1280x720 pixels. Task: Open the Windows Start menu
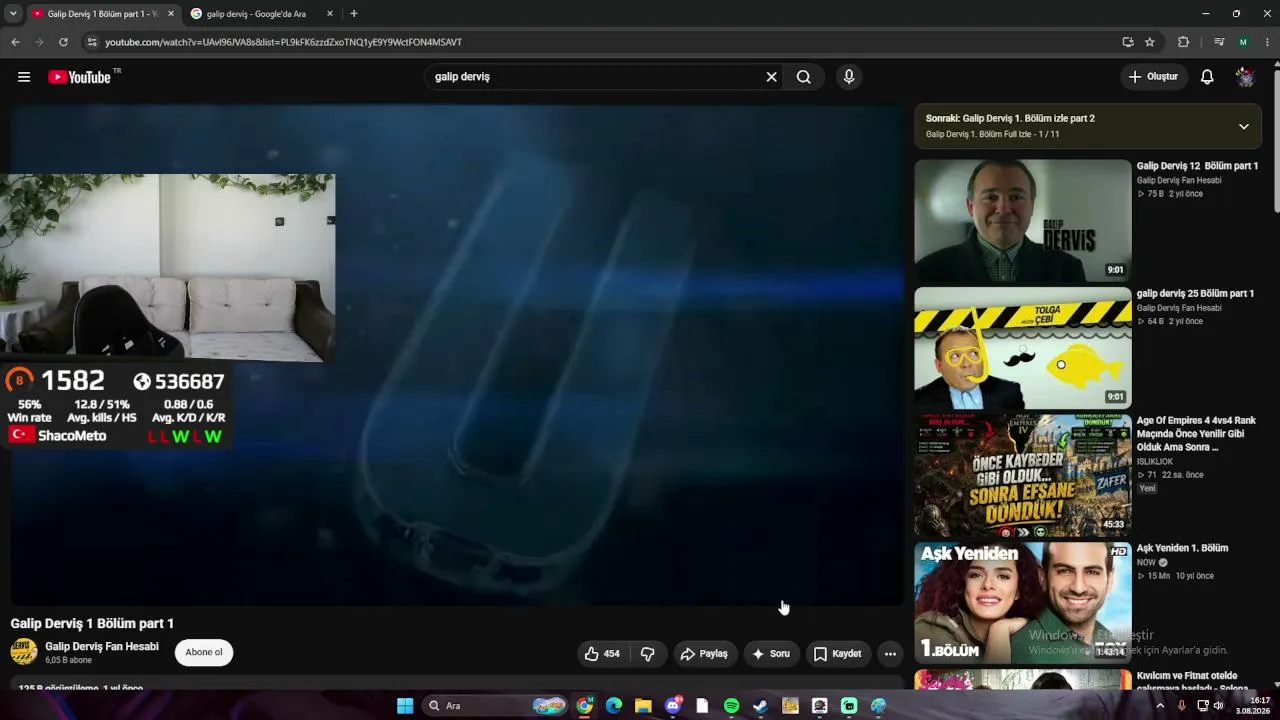(x=405, y=706)
